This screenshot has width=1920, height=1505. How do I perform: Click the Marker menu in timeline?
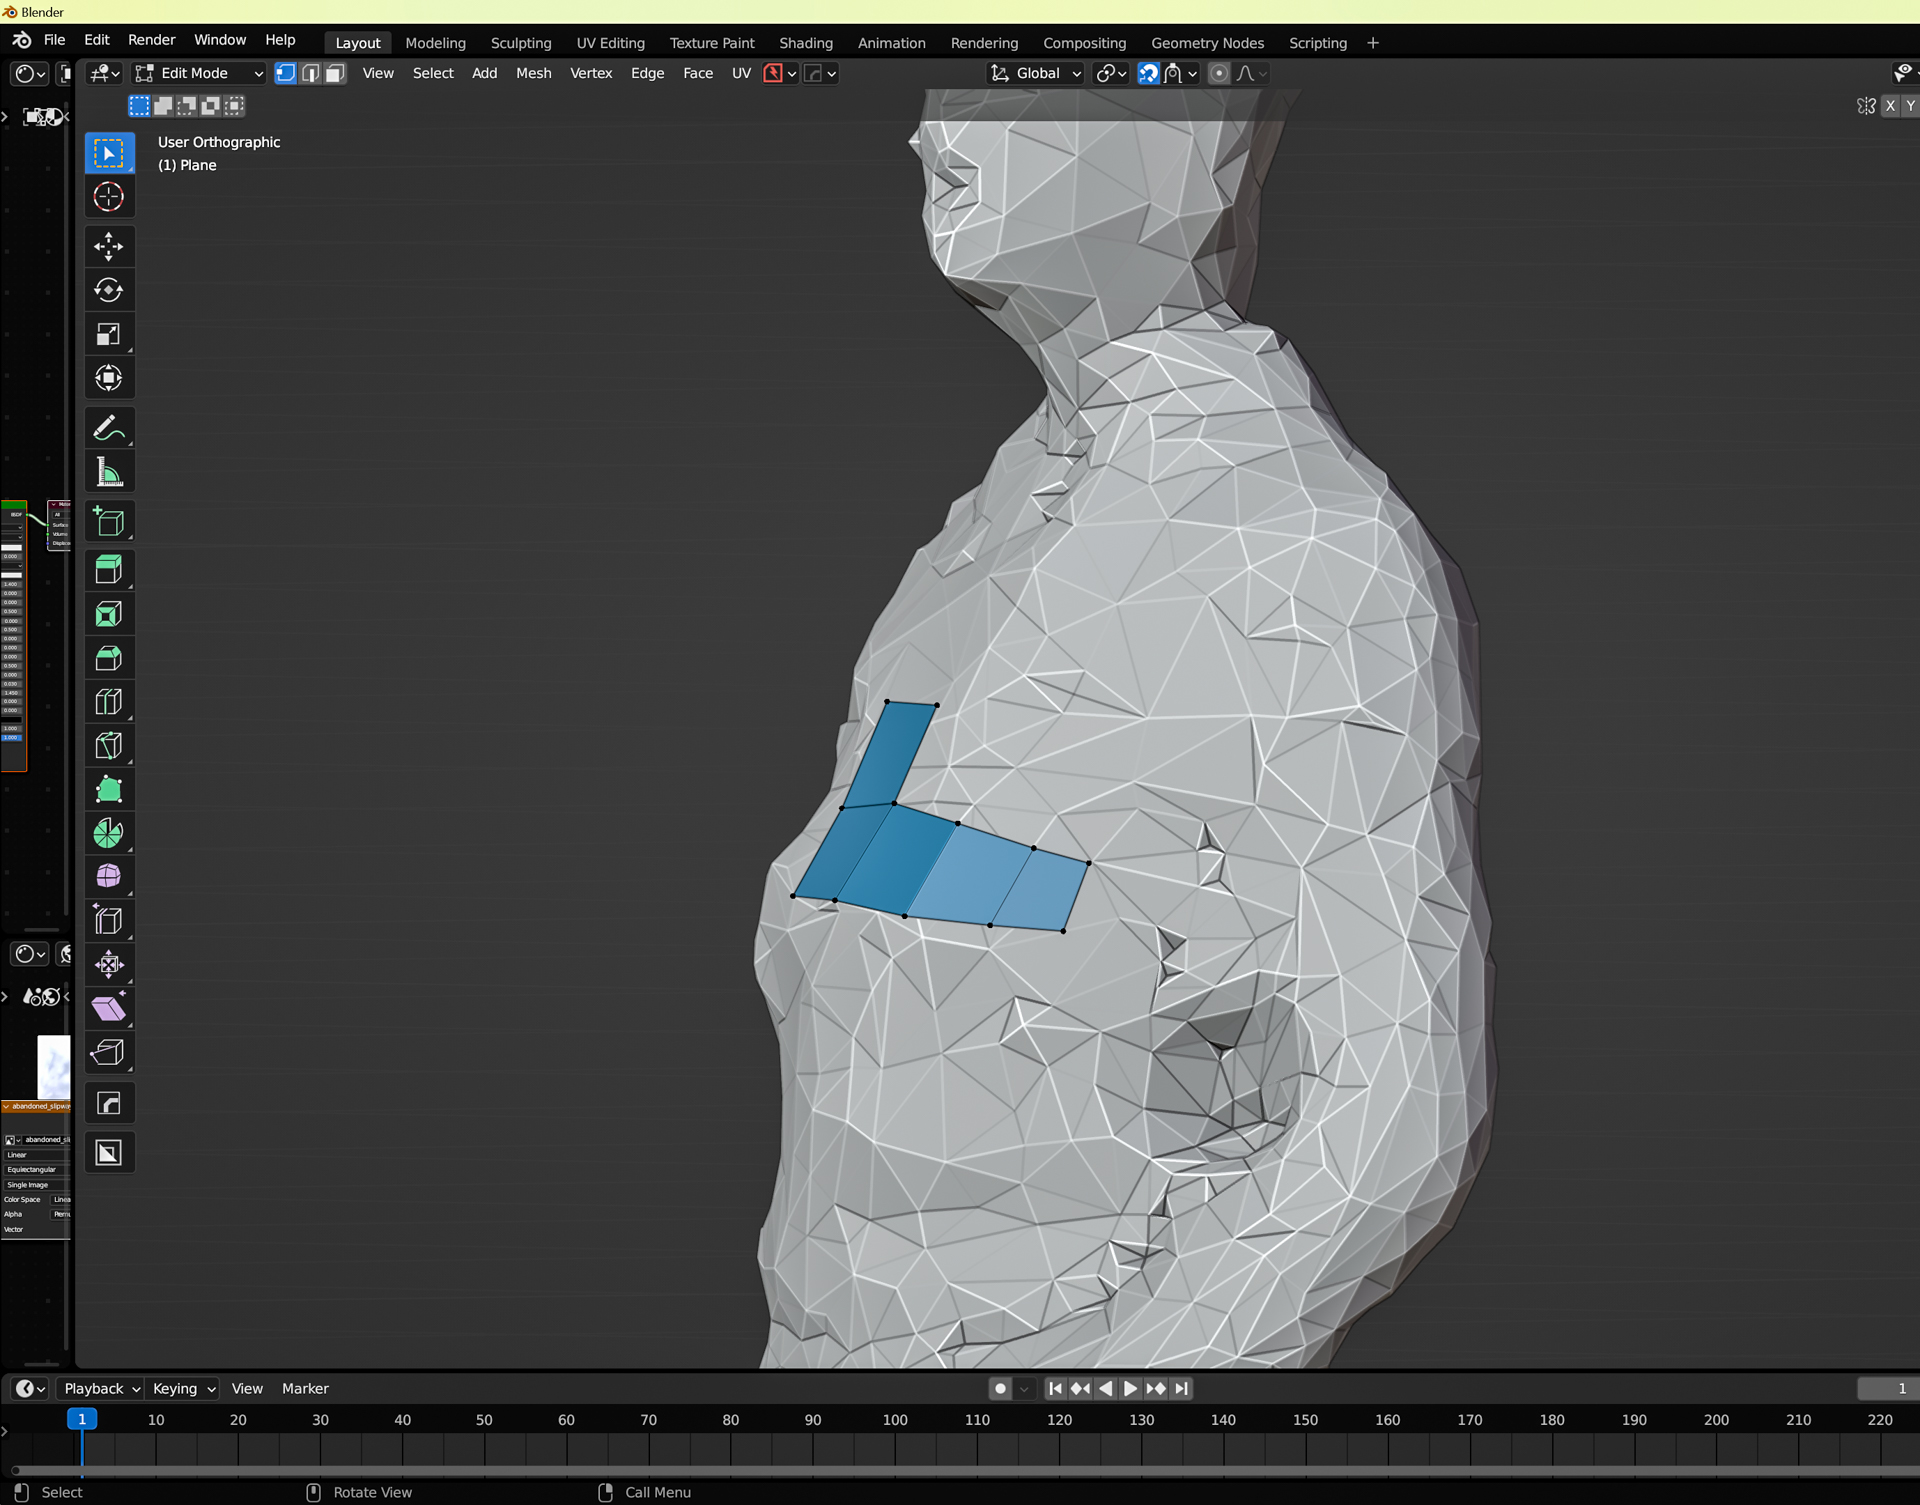pos(305,1388)
